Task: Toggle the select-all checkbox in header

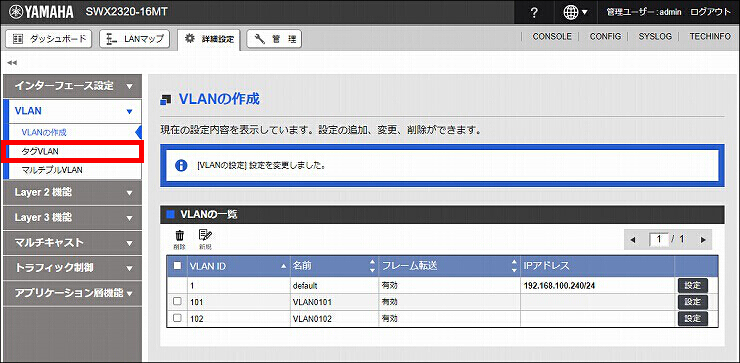Action: (x=177, y=266)
